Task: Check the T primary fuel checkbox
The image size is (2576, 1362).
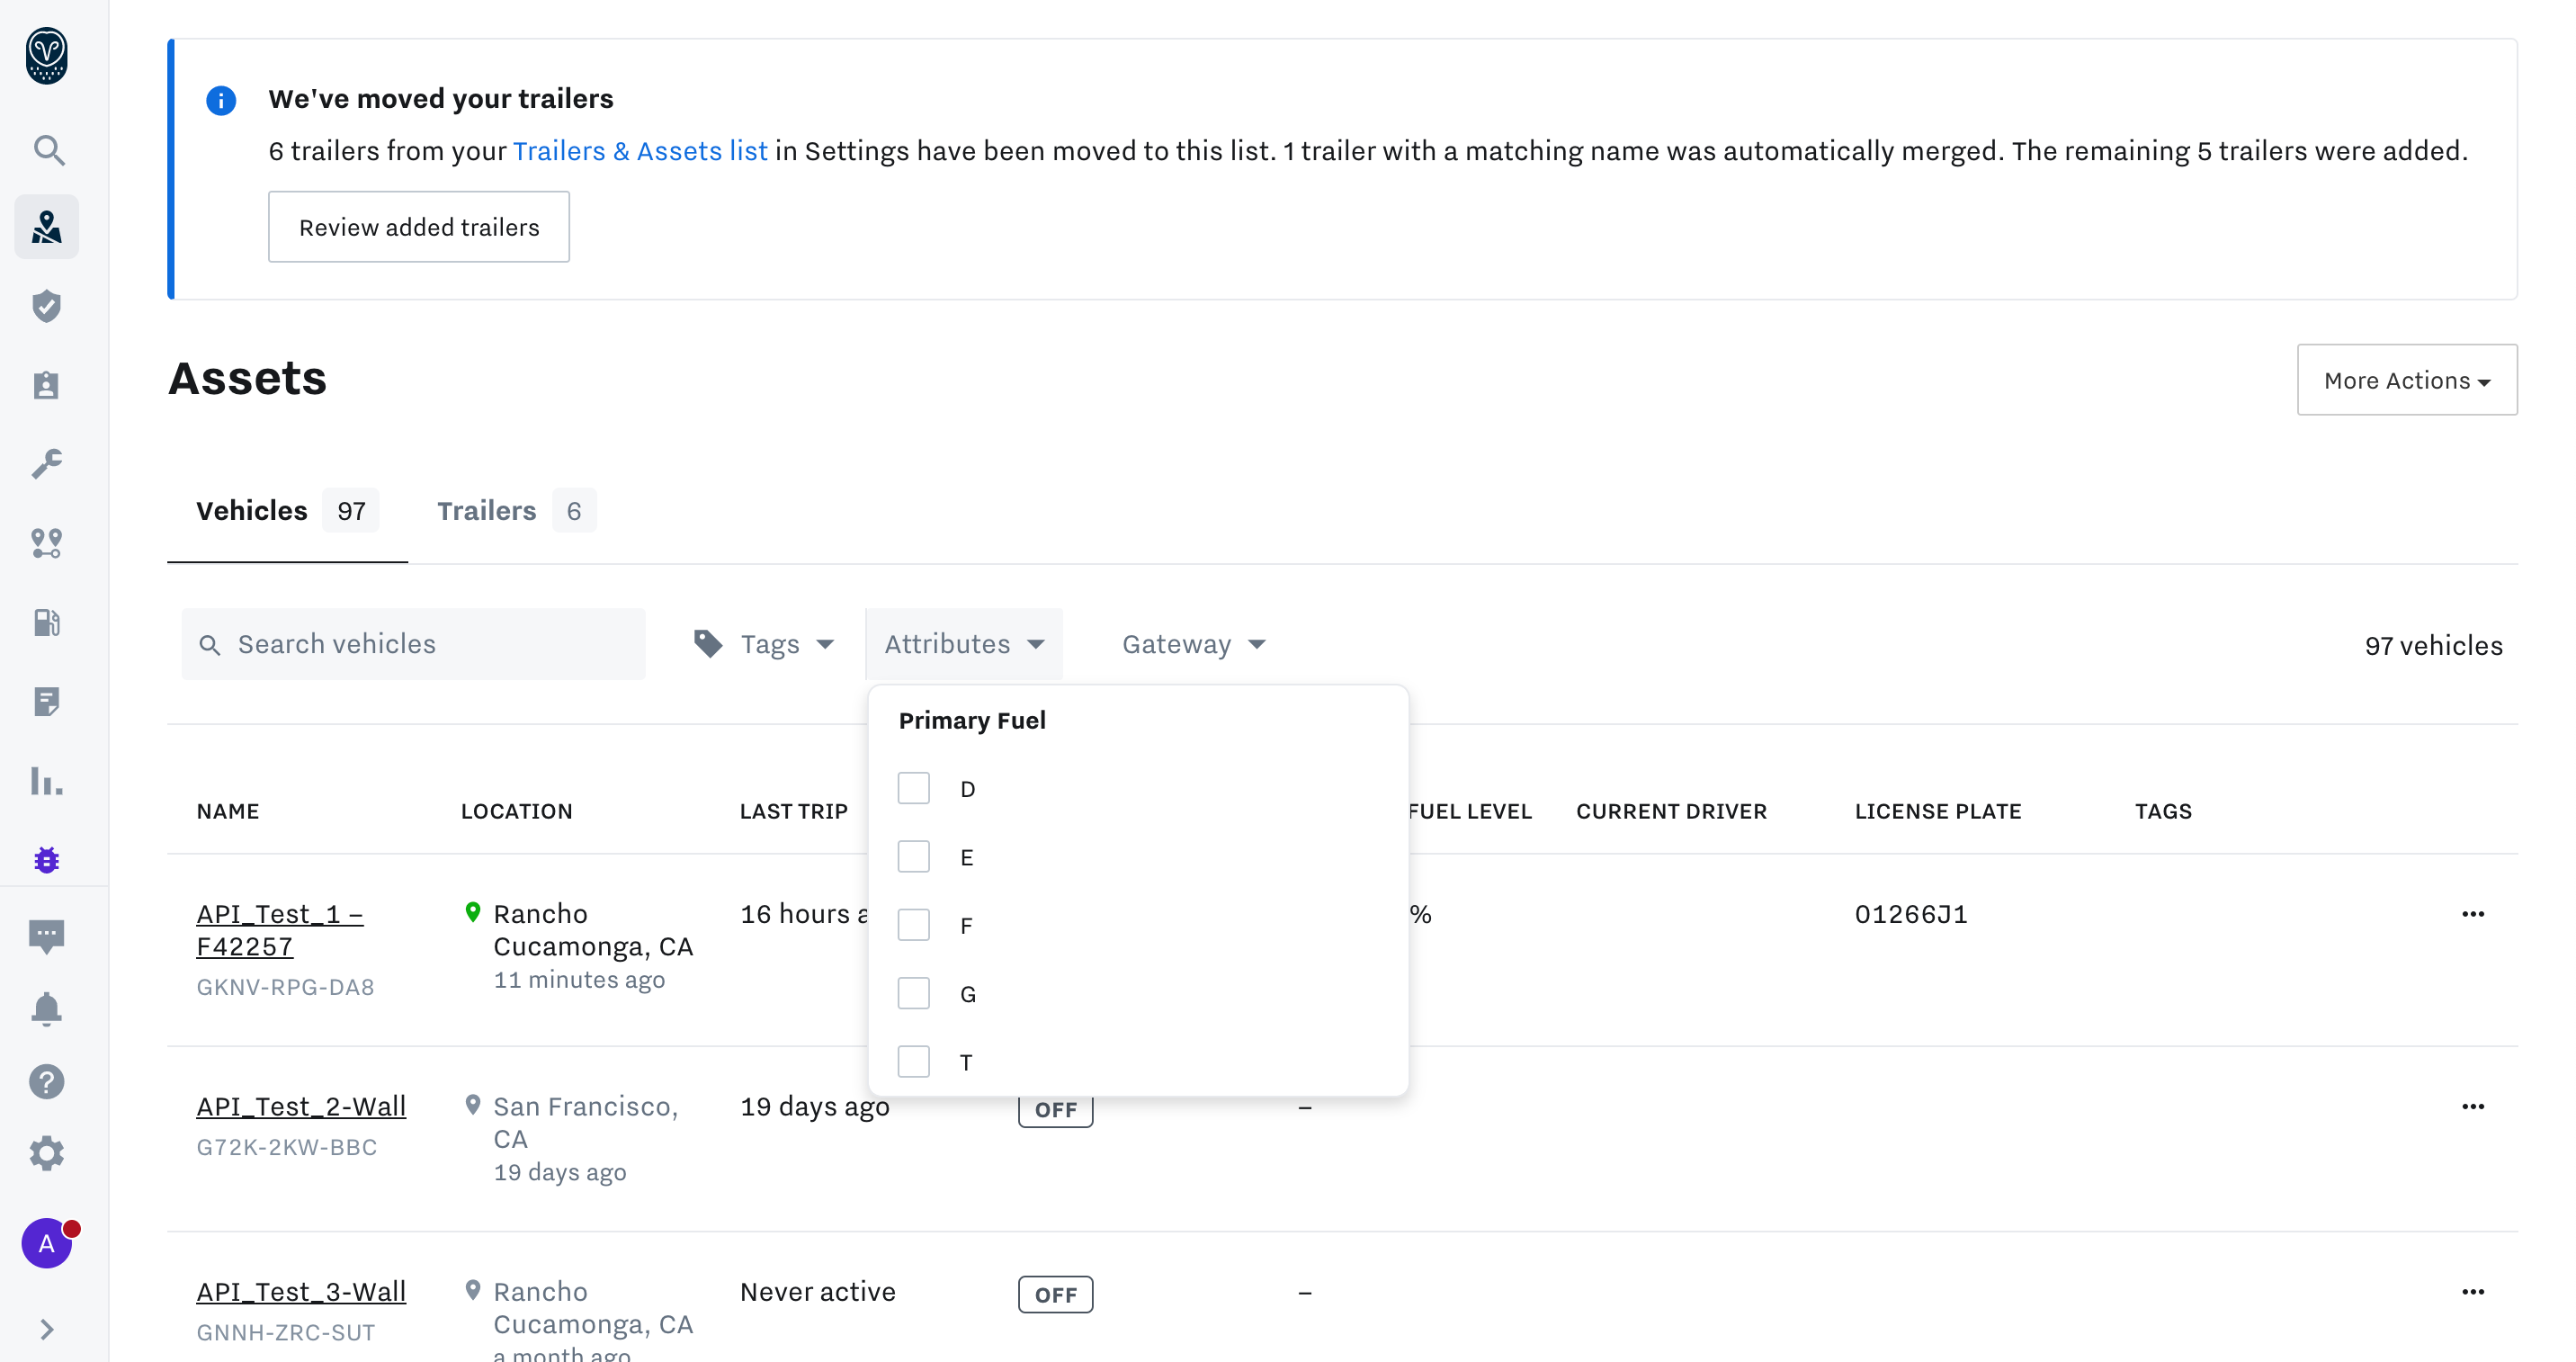Action: tap(913, 1062)
